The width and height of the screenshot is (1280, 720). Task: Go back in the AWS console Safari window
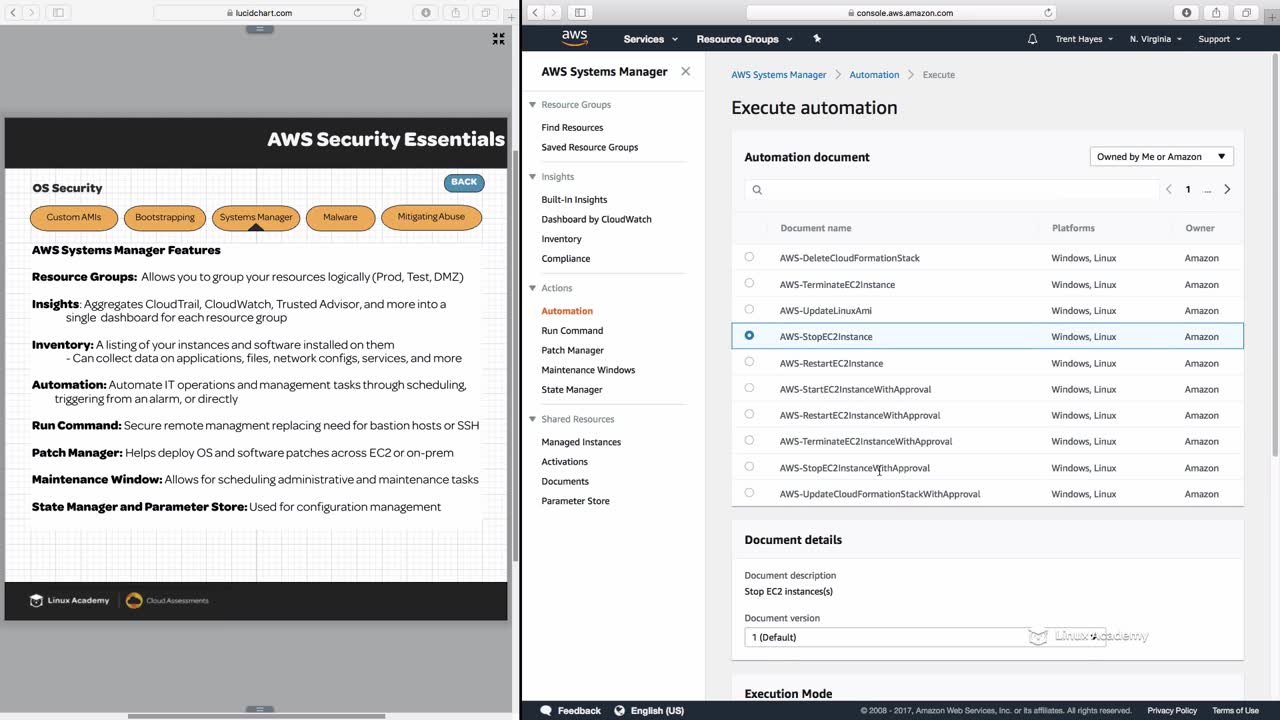[x=535, y=13]
